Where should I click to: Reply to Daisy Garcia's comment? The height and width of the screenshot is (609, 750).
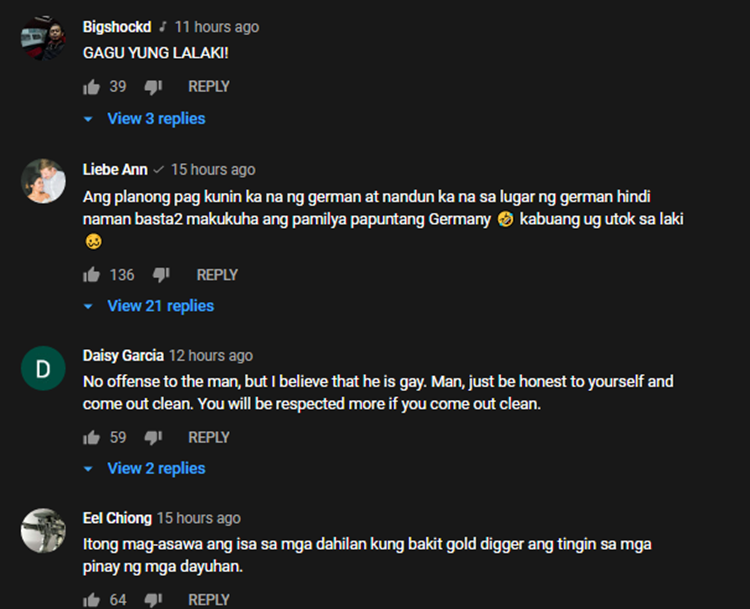pos(209,437)
